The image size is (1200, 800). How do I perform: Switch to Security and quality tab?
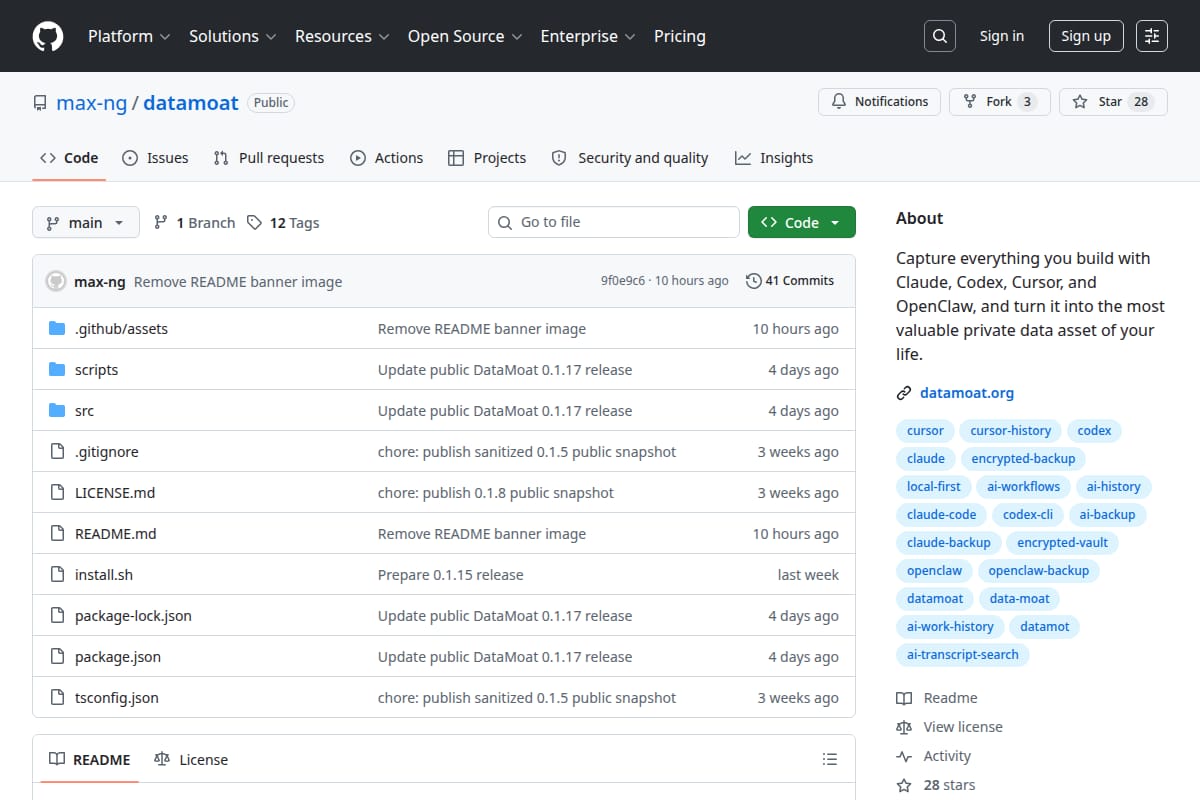pyautogui.click(x=630, y=158)
